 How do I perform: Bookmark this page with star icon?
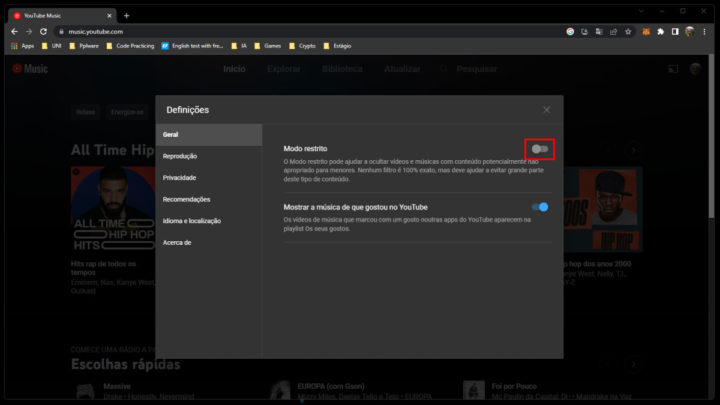628,32
